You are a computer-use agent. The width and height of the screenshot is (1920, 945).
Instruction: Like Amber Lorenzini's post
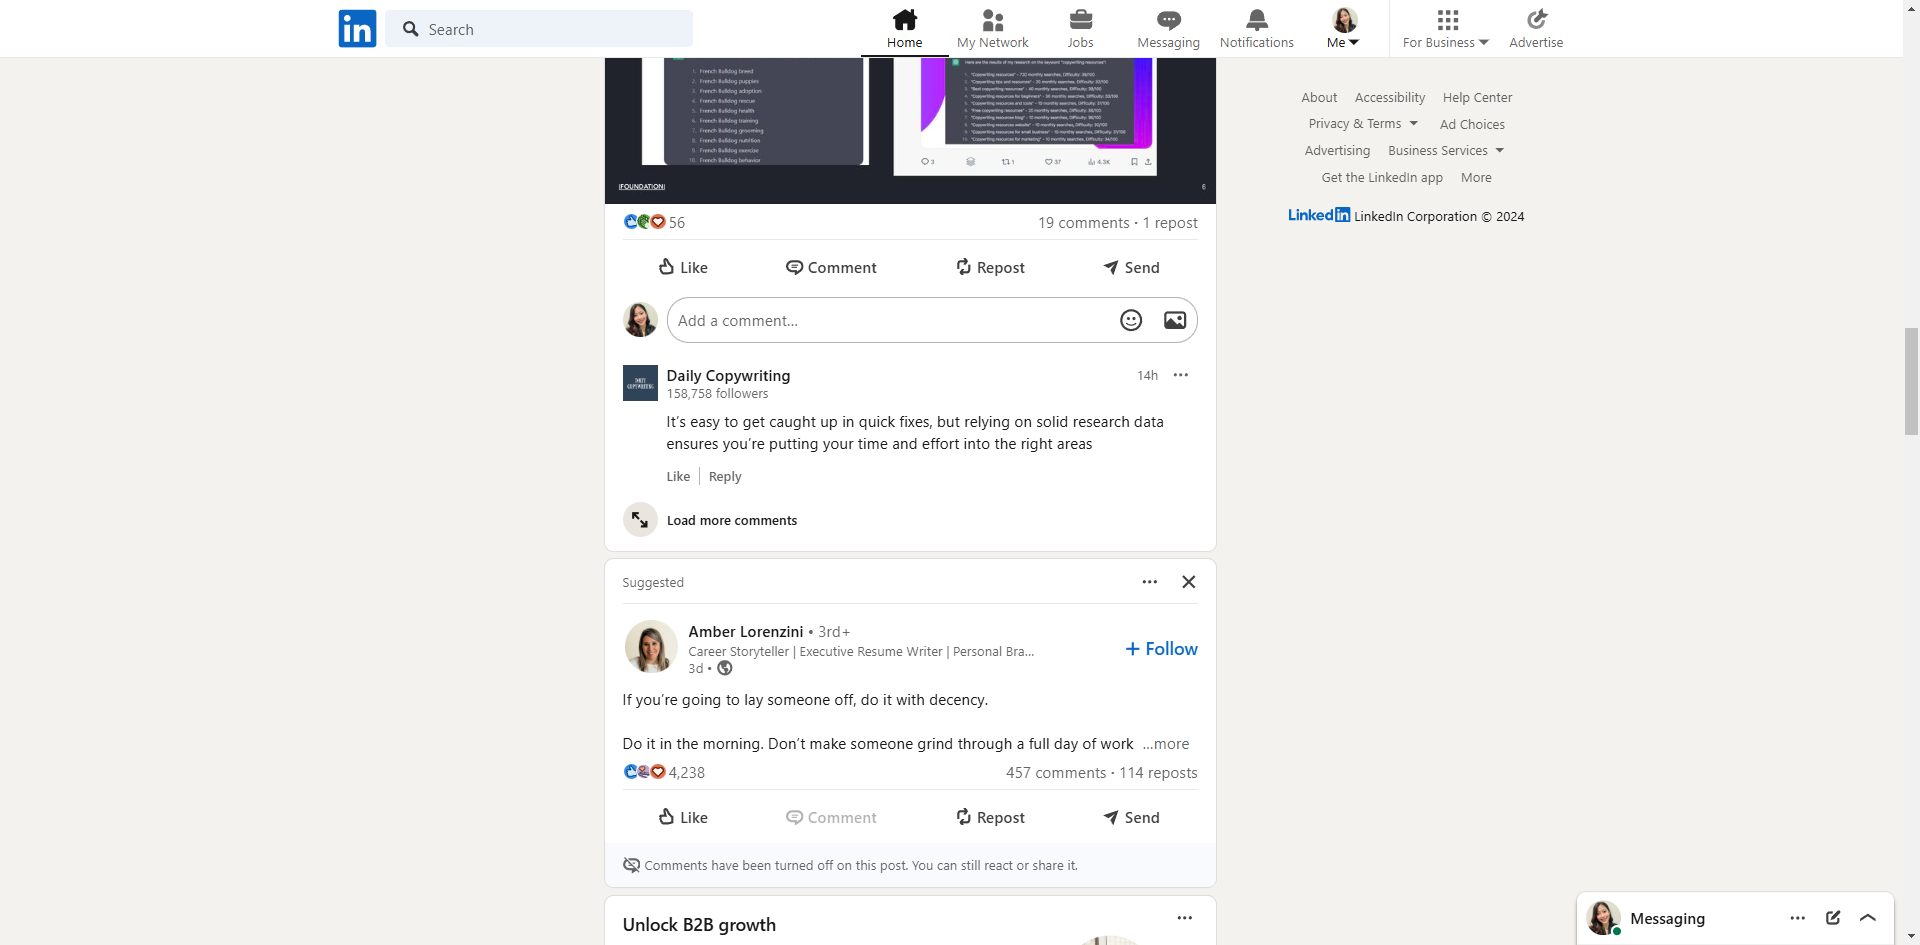(683, 817)
